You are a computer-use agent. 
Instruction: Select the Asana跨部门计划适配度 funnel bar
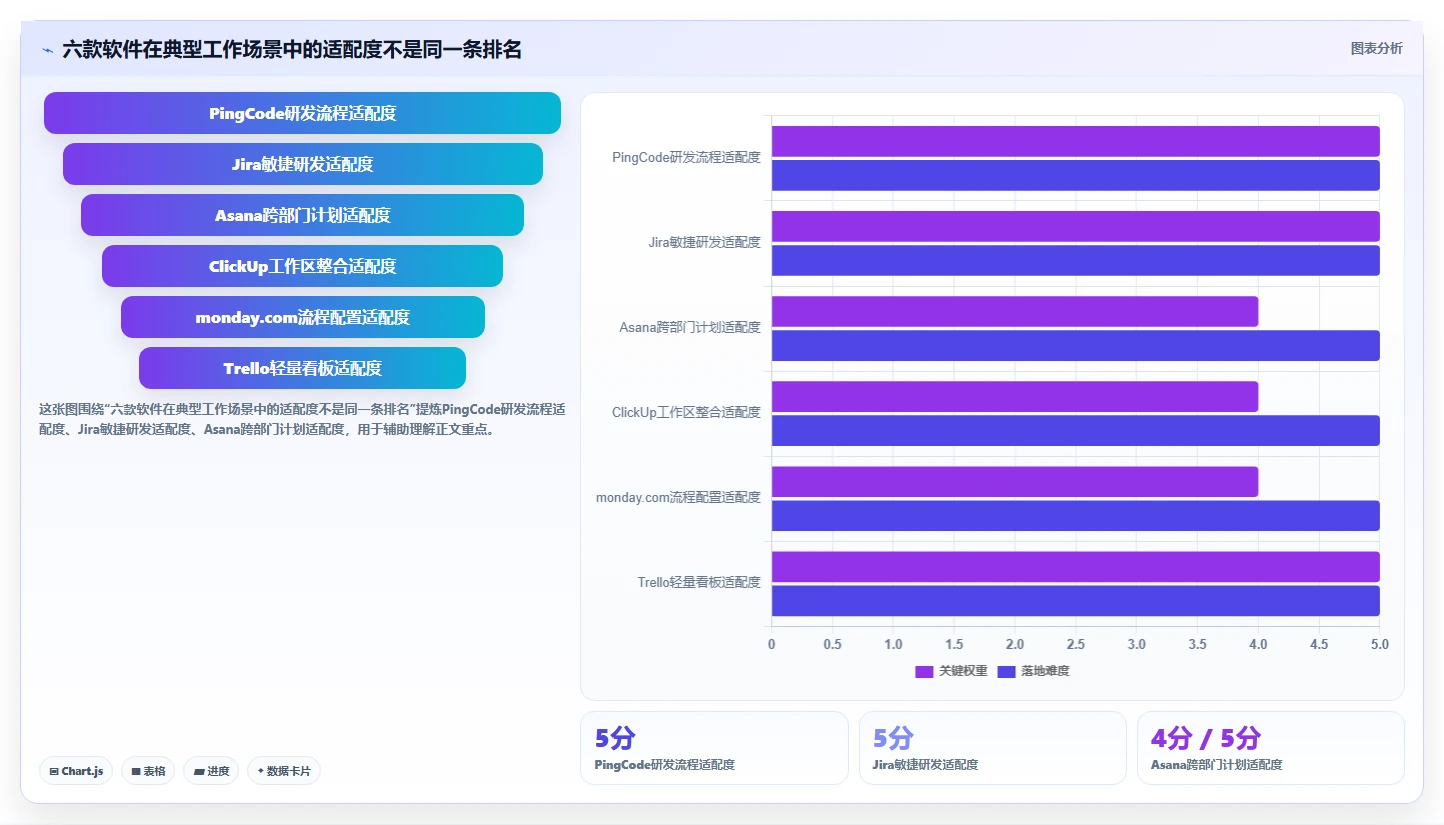point(302,215)
